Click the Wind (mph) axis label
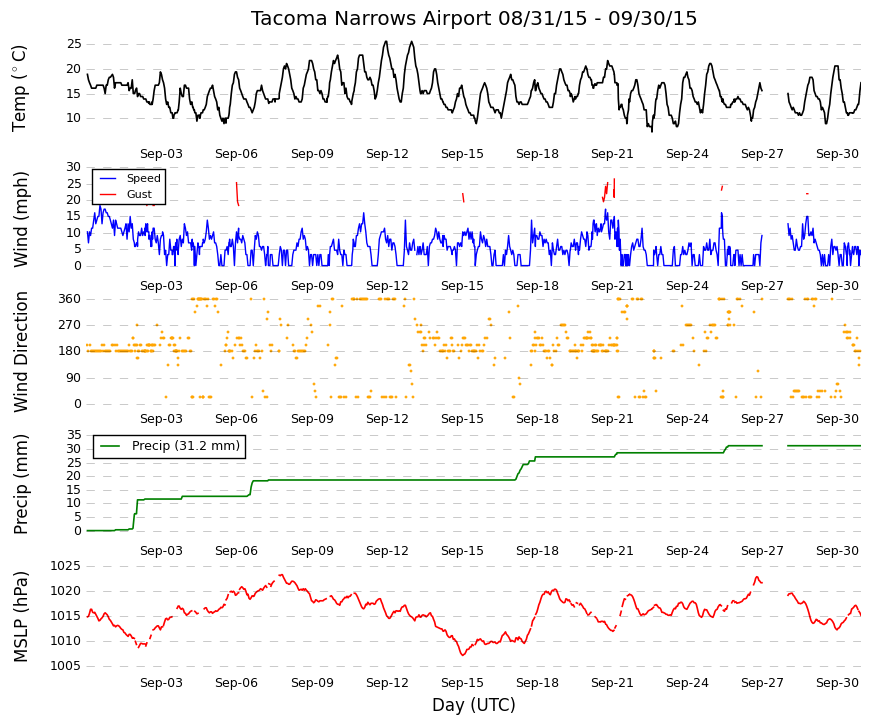The image size is (871, 725). pyautogui.click(x=20, y=219)
